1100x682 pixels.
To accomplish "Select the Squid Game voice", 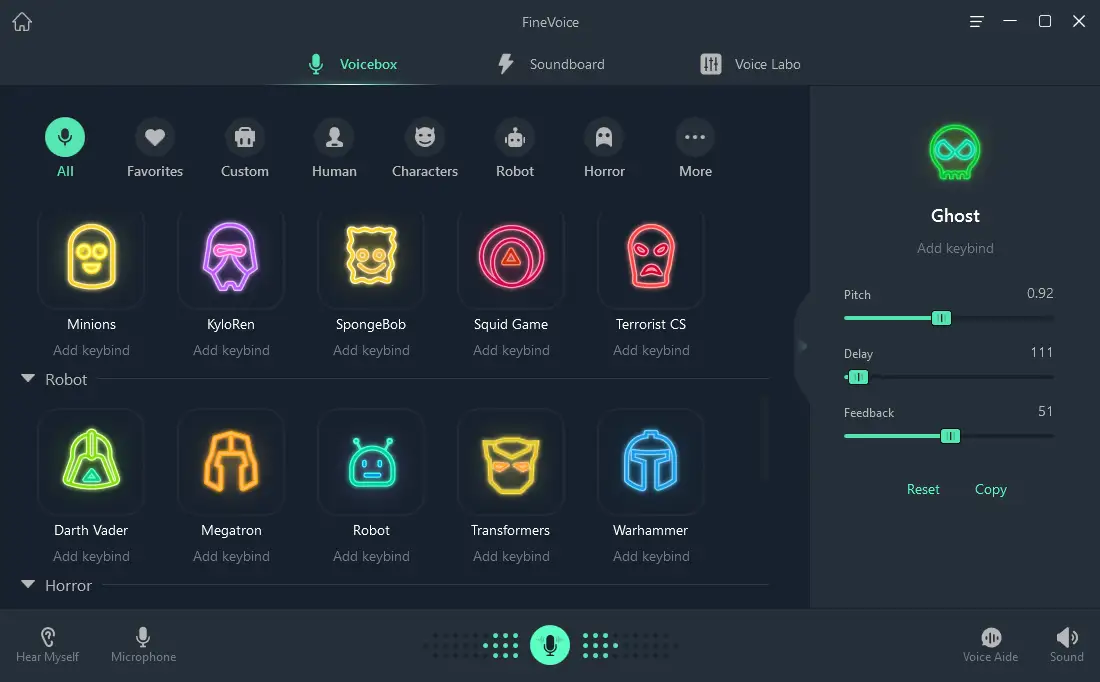I will 511,255.
